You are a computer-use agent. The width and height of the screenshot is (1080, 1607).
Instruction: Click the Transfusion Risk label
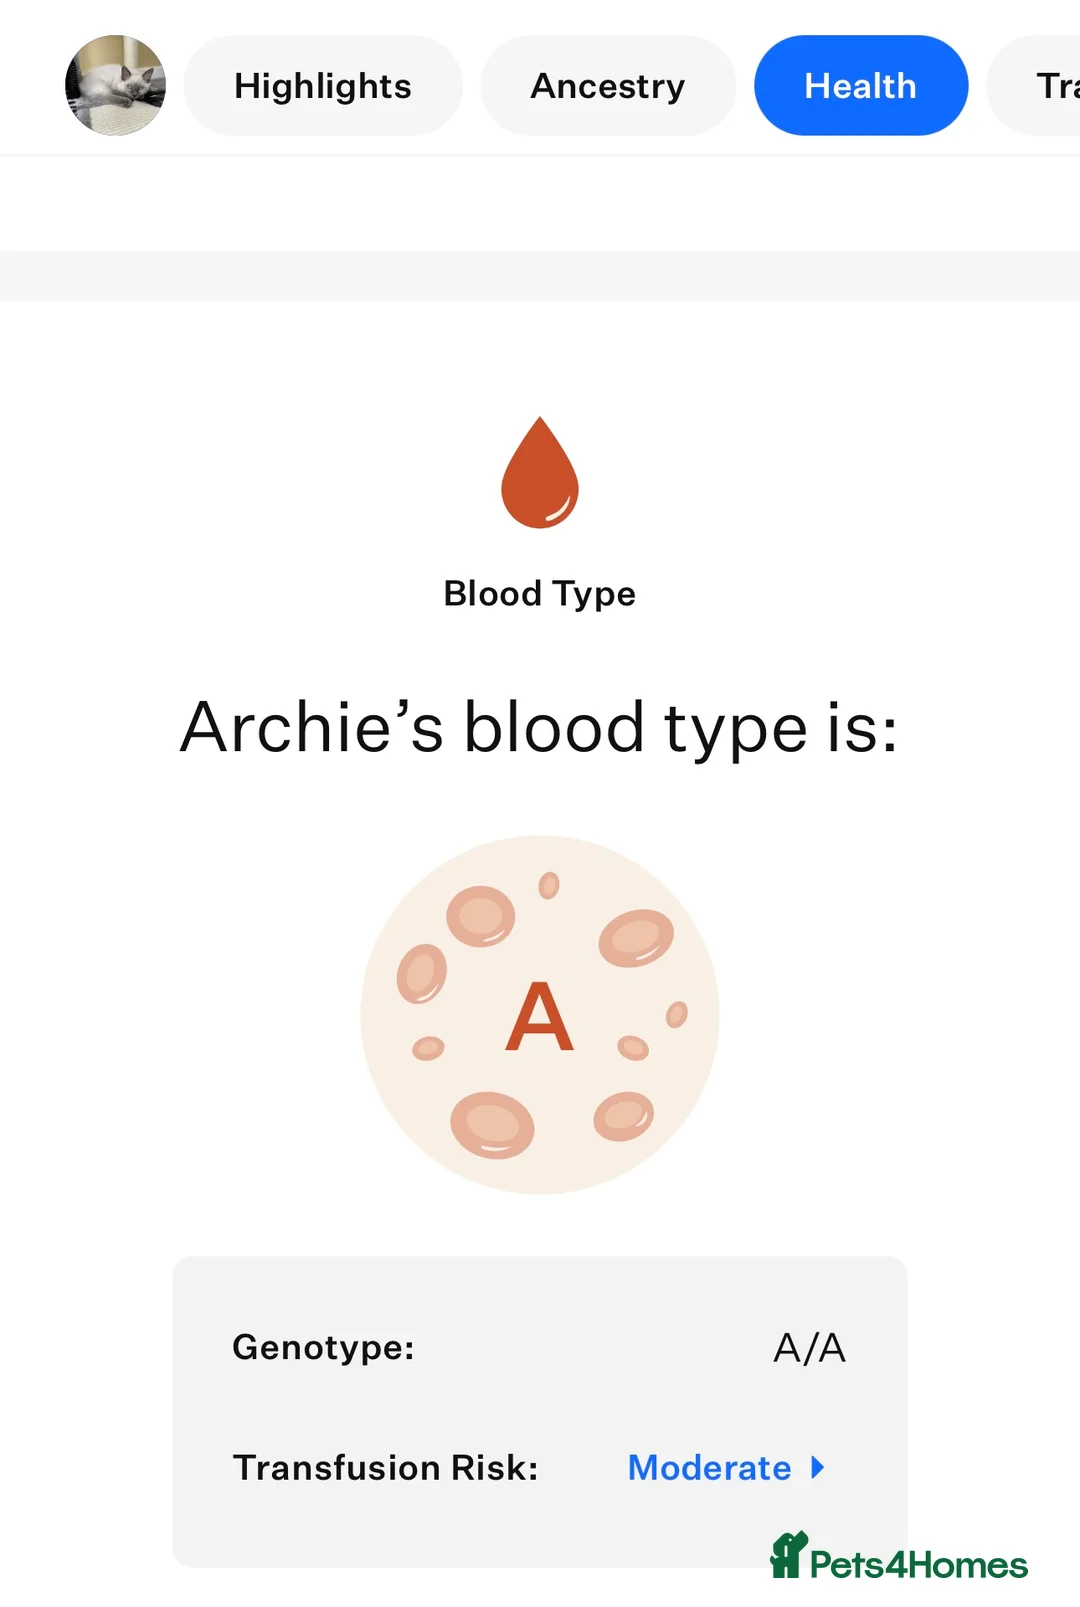[385, 1467]
